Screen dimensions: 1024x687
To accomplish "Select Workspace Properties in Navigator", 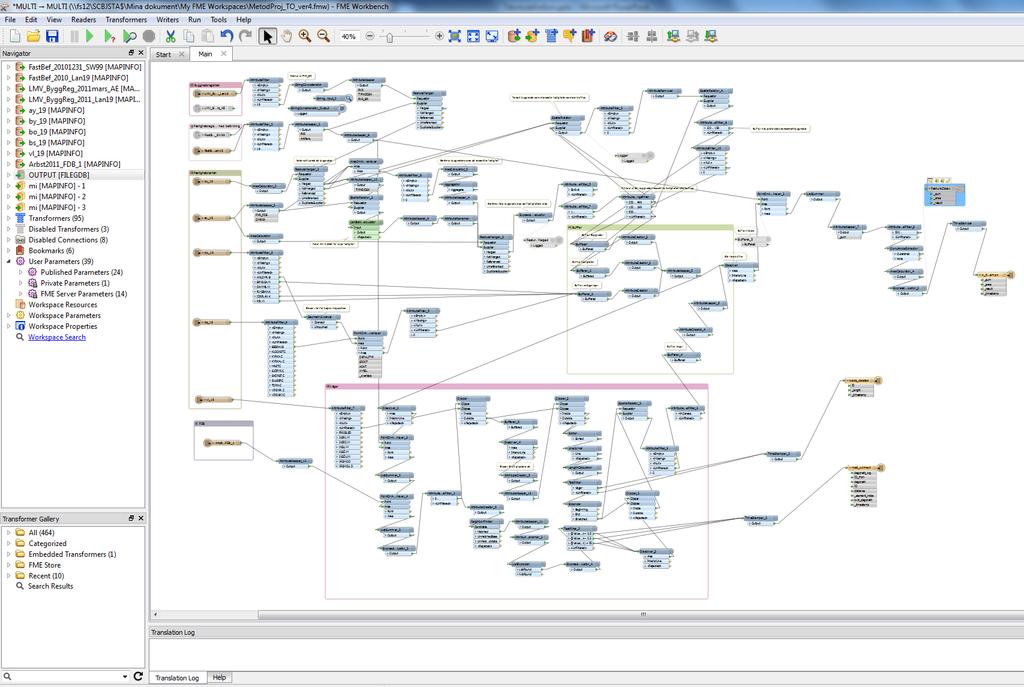I will [x=63, y=327].
